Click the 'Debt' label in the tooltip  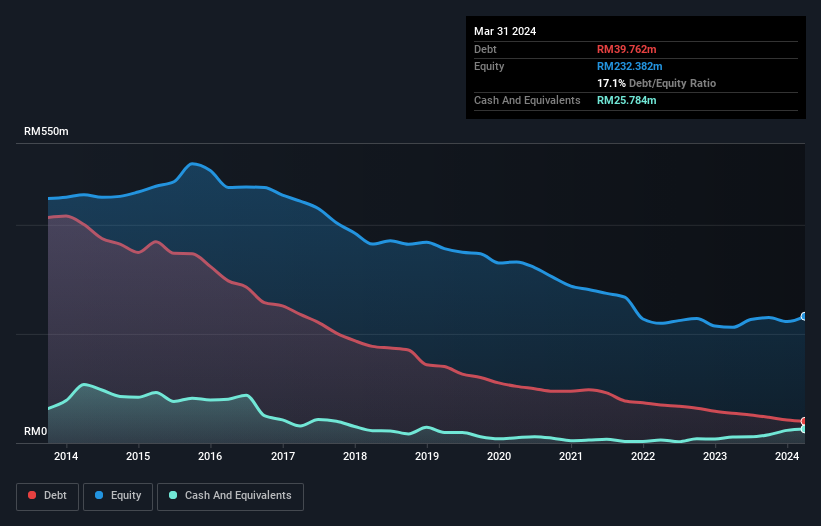click(485, 49)
